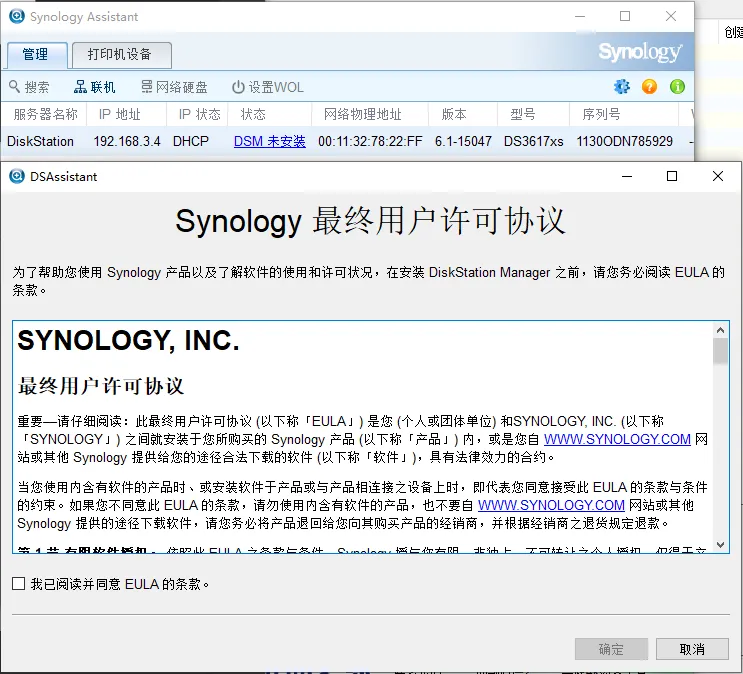
Task: Open the first WWW.SYNOLOGY.COM link in EULA
Action: 617,439
